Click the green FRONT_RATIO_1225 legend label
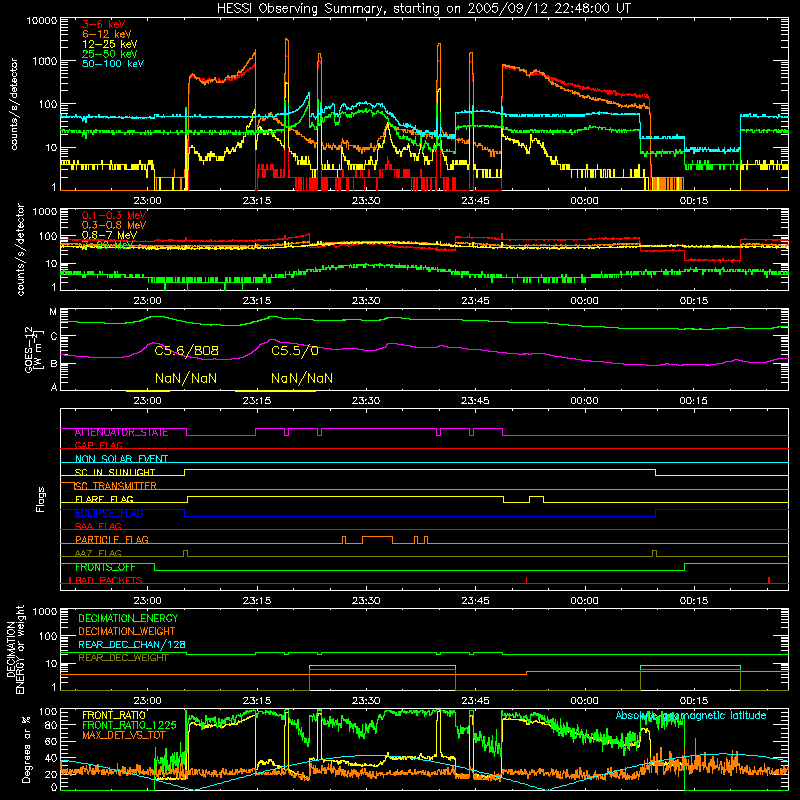This screenshot has width=800, height=800. (129, 725)
